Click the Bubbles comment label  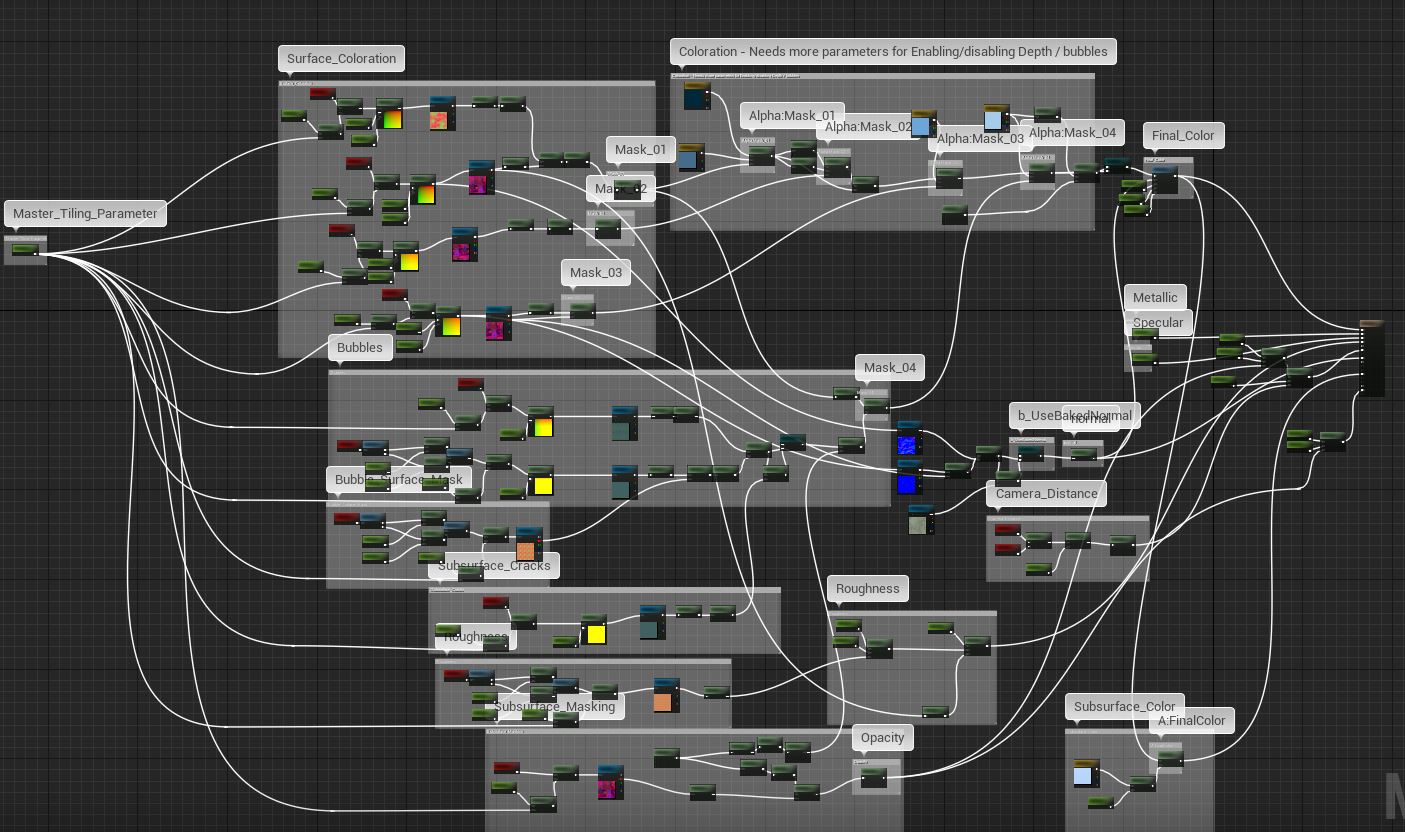coord(360,347)
